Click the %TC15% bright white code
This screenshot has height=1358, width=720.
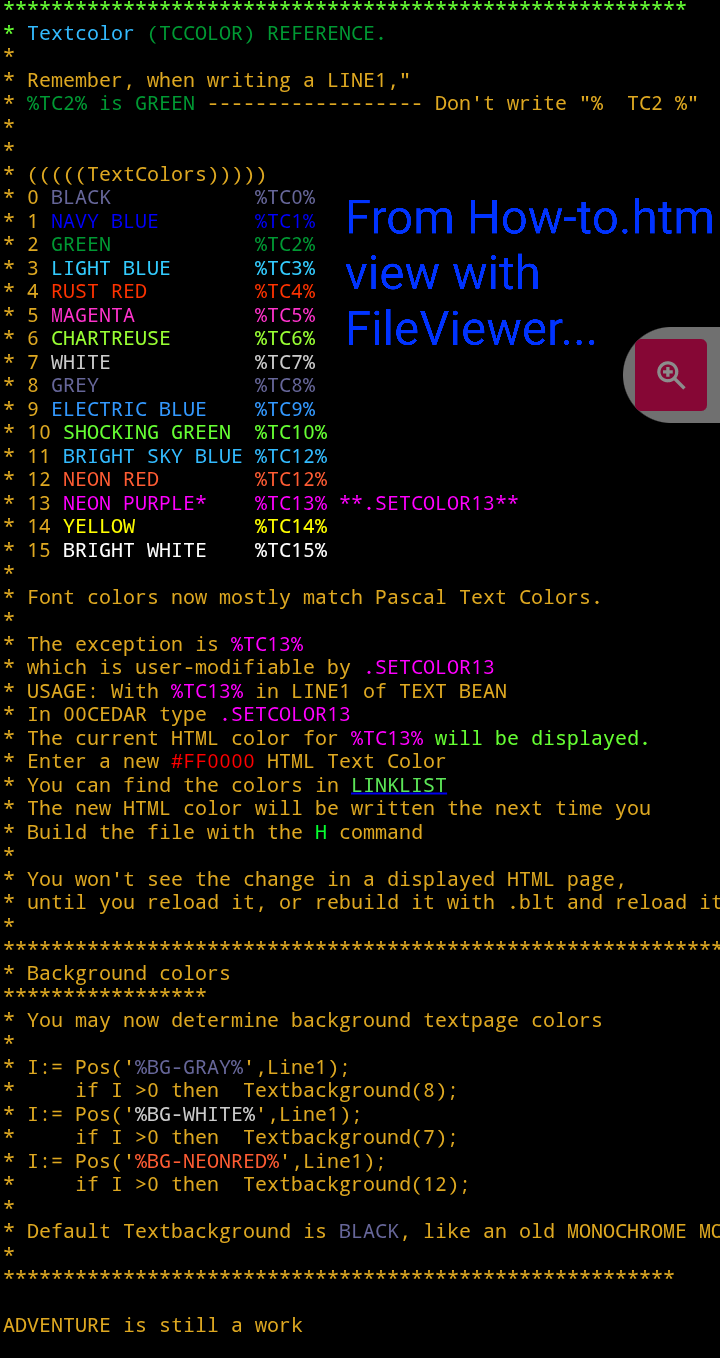[x=291, y=550]
